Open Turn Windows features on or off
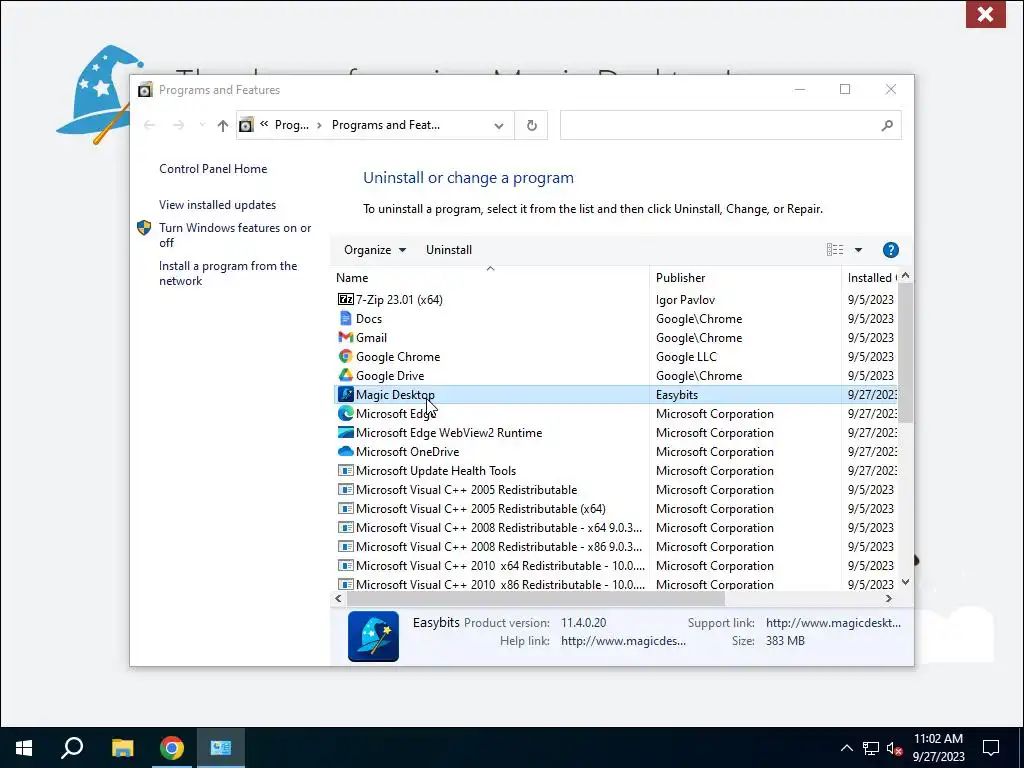1024x768 pixels. coord(235,235)
